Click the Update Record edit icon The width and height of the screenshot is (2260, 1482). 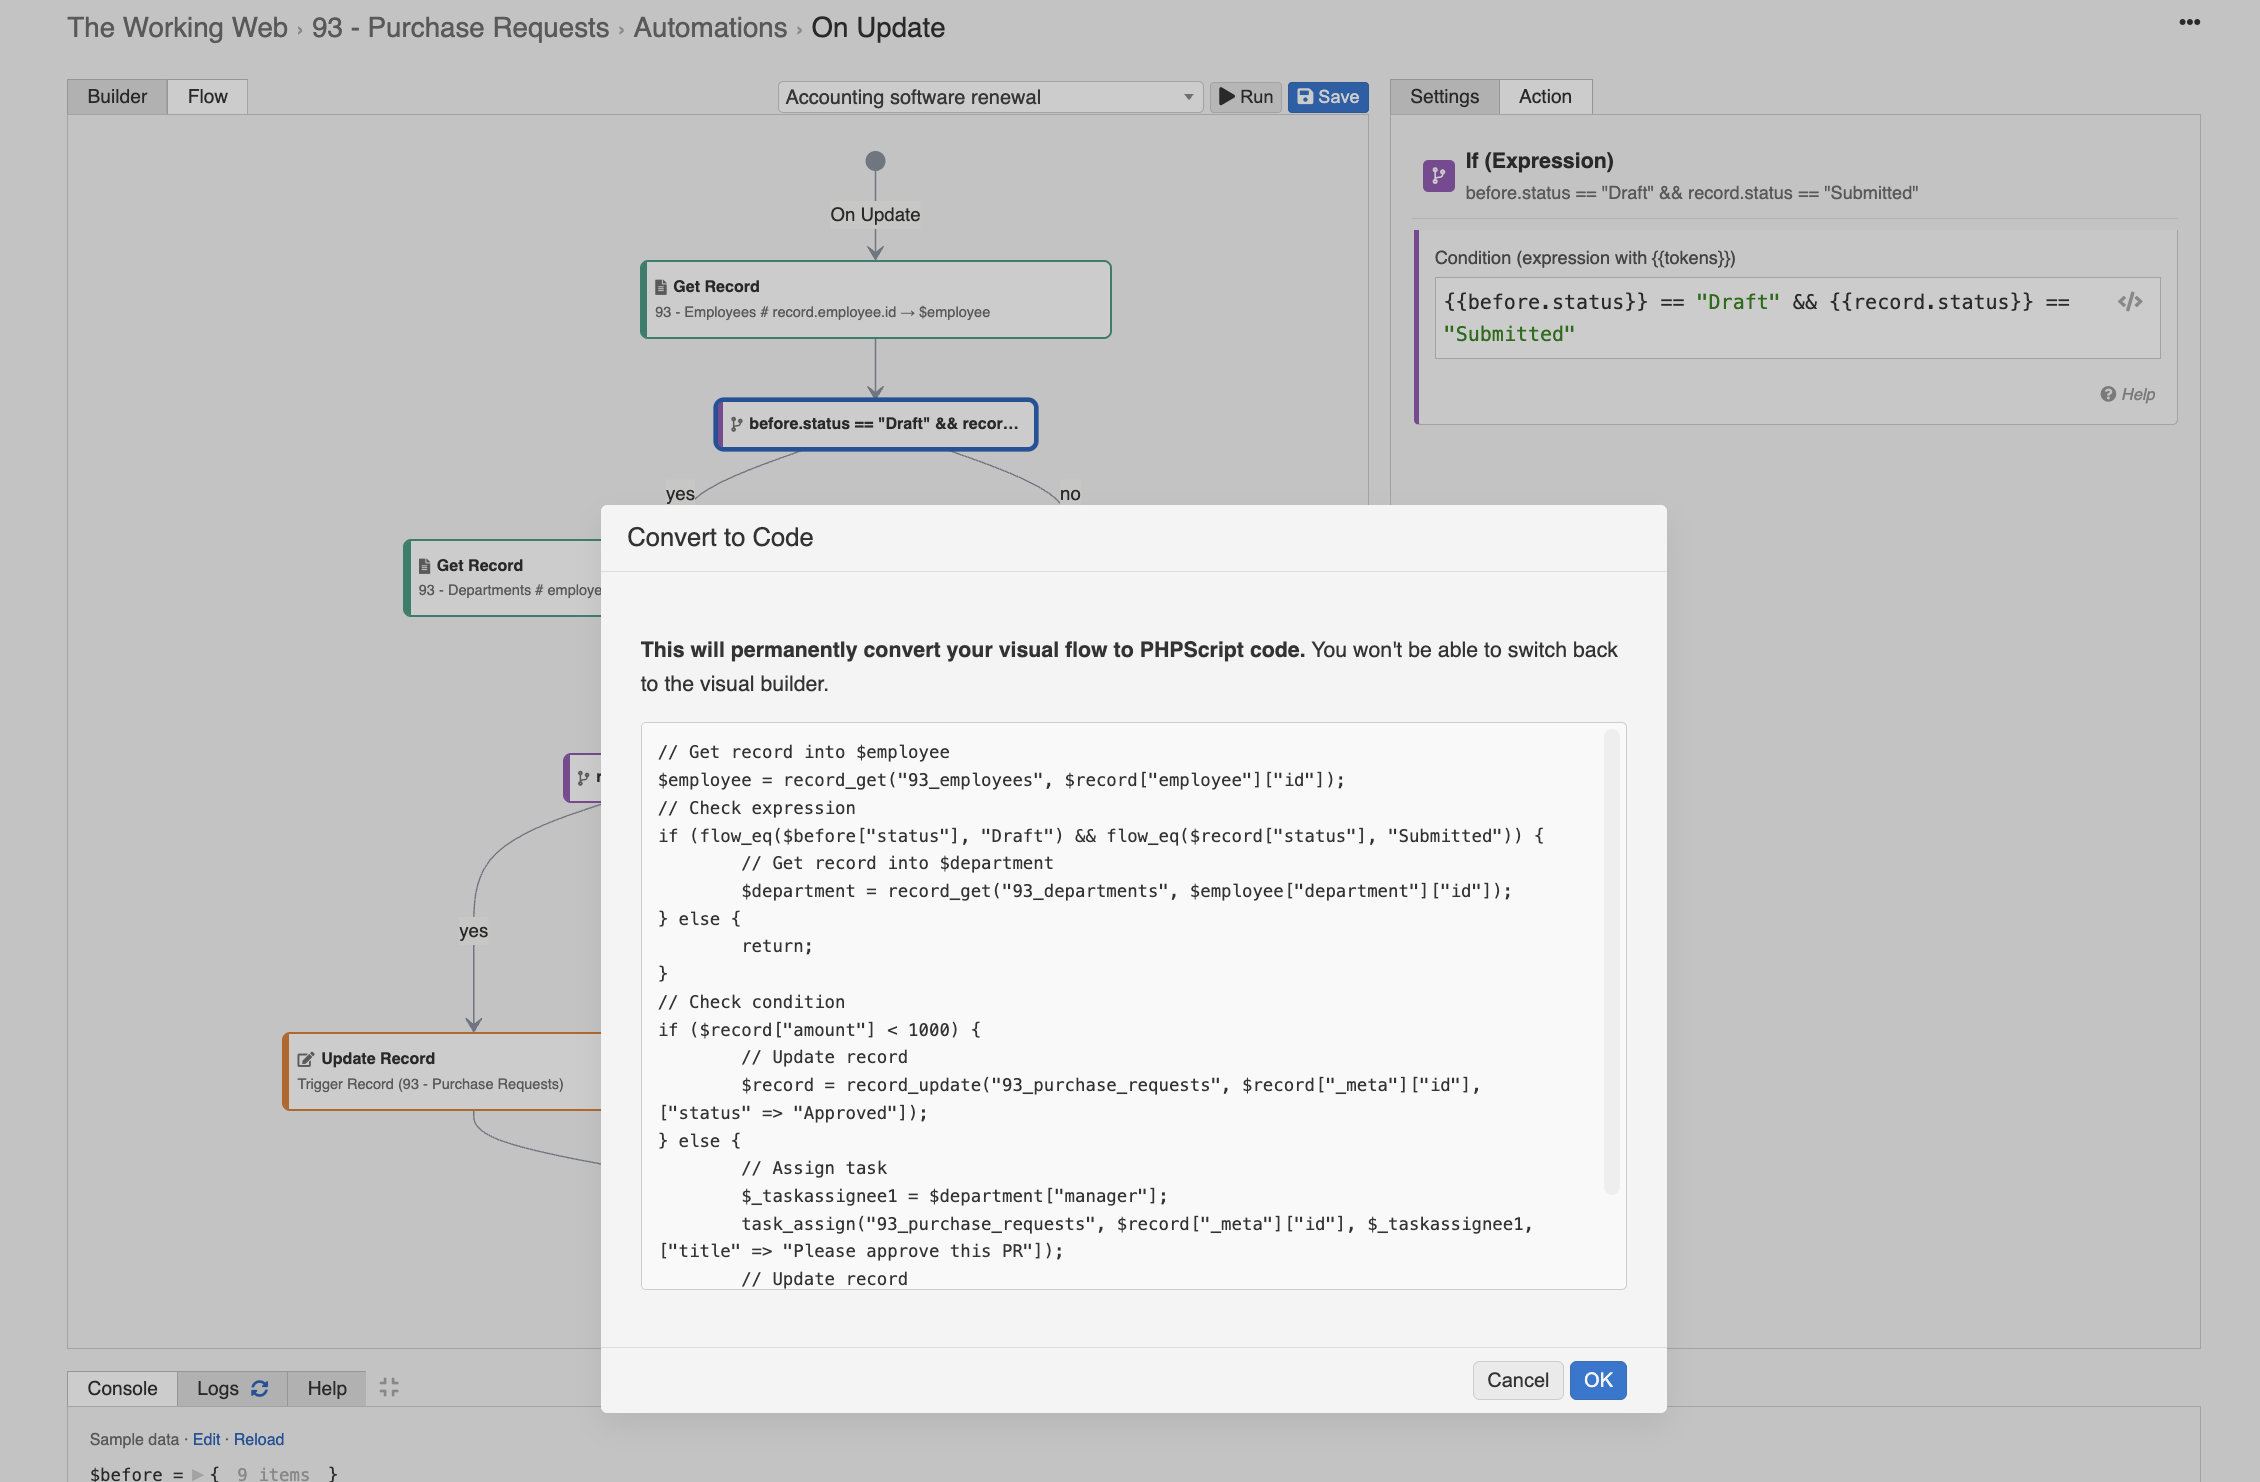[305, 1059]
